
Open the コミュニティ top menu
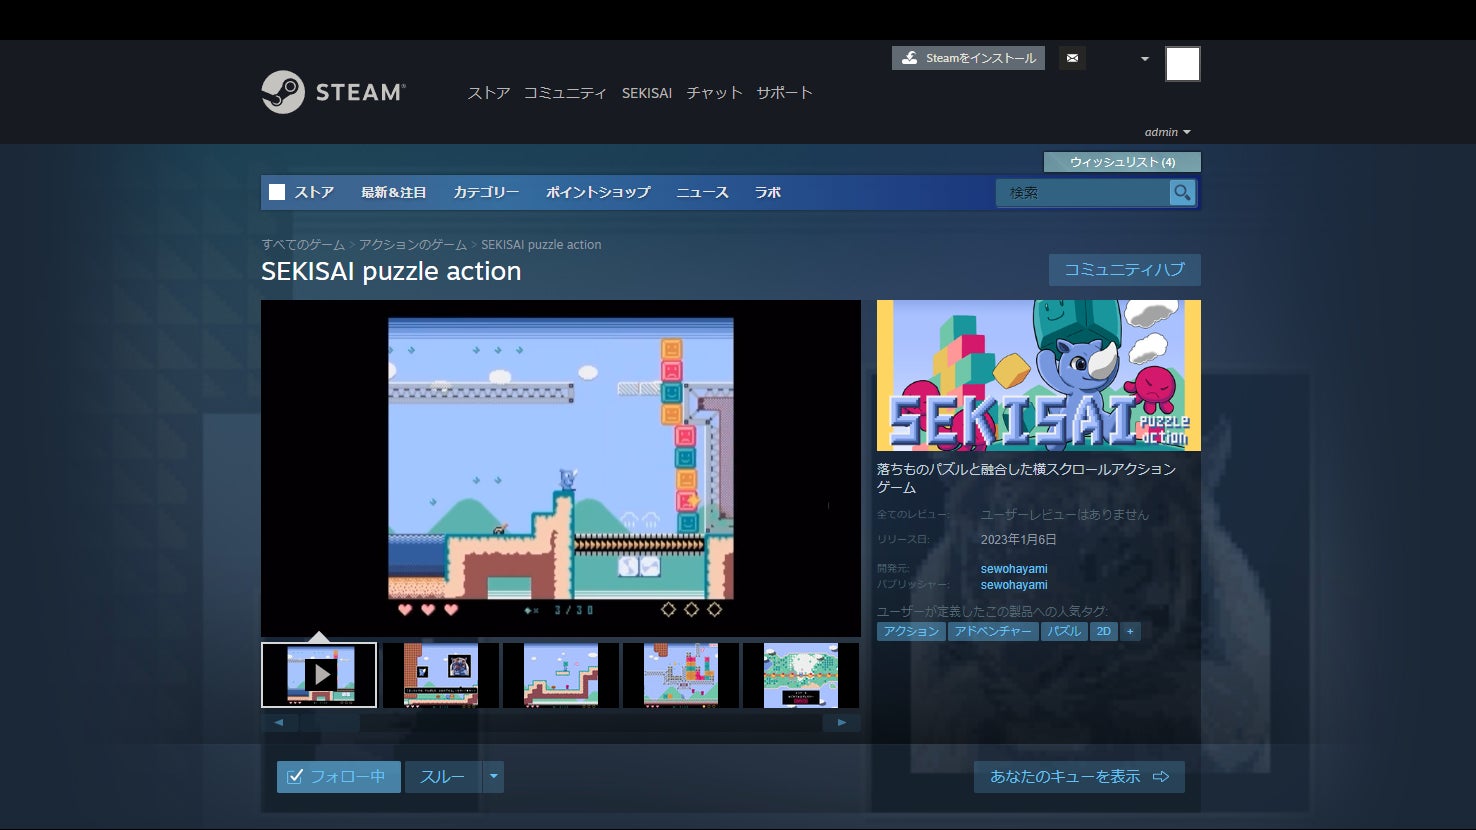point(565,93)
